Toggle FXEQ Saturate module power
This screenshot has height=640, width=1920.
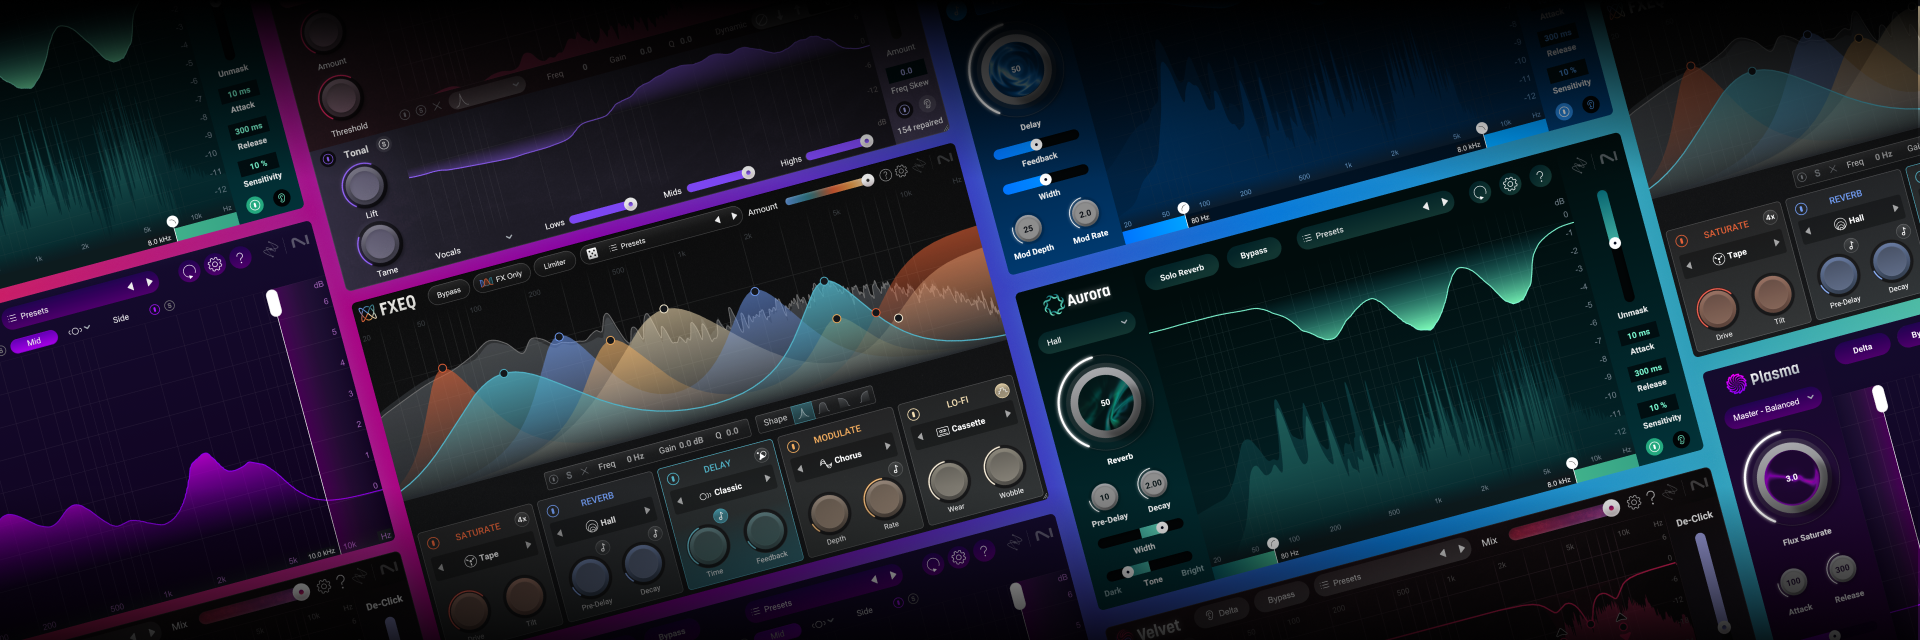(x=433, y=543)
